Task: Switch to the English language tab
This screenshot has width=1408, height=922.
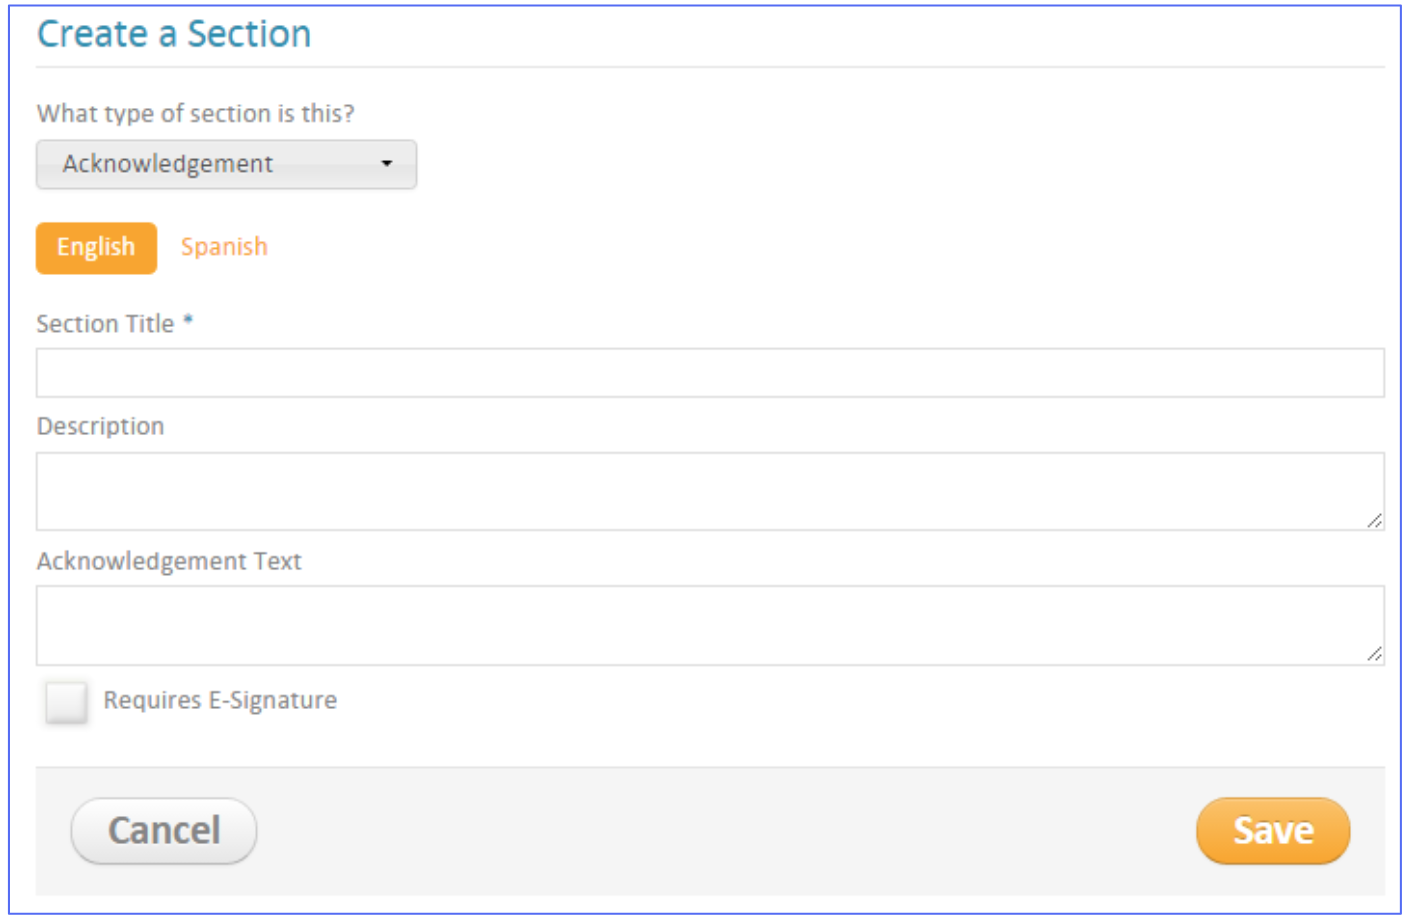Action: click(x=96, y=247)
